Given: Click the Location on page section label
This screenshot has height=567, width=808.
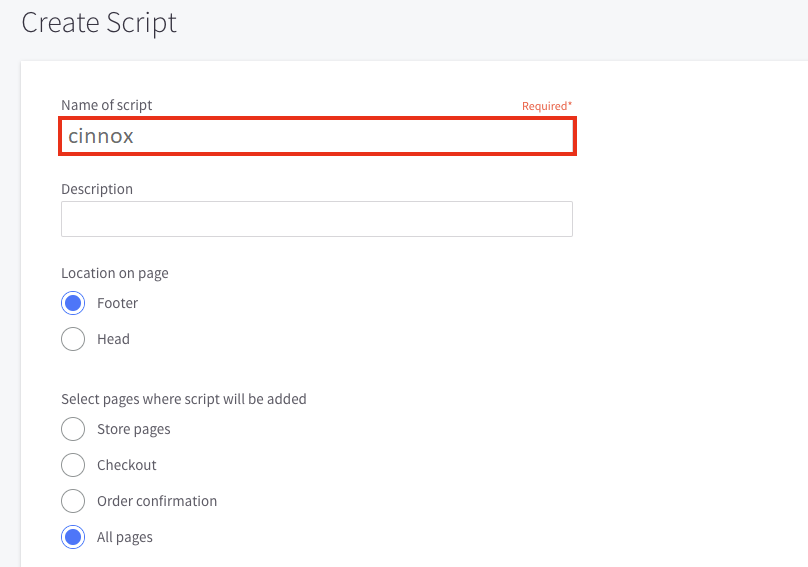Looking at the screenshot, I should click(115, 273).
